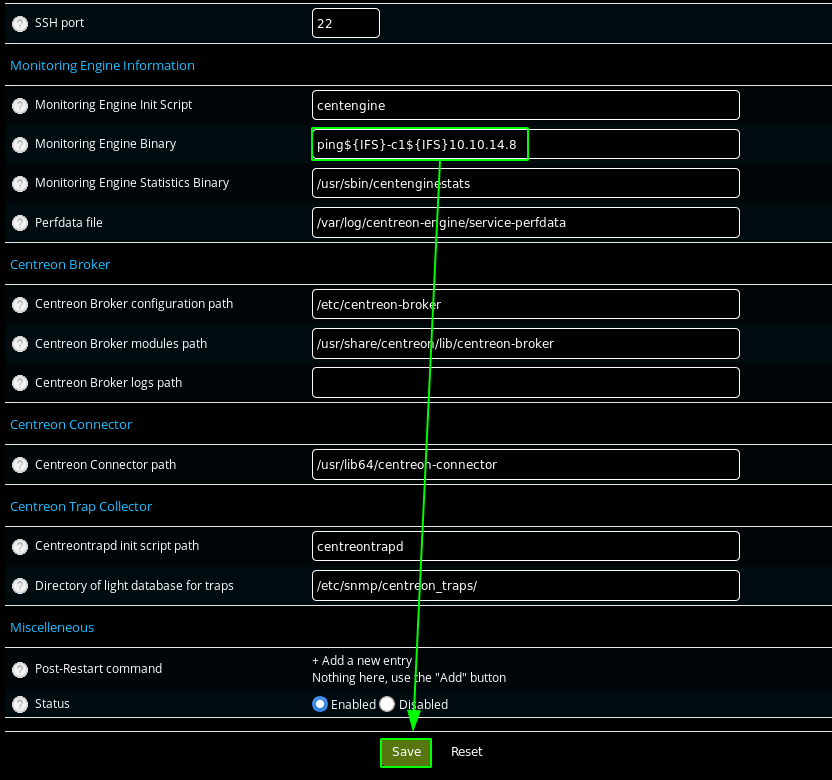Open help for Centreontrapd init script path

pos(20,546)
